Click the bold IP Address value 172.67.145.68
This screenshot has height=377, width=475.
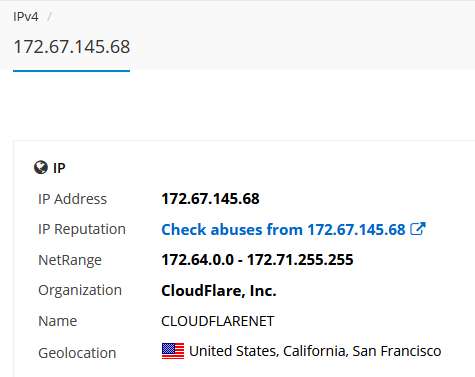(210, 199)
